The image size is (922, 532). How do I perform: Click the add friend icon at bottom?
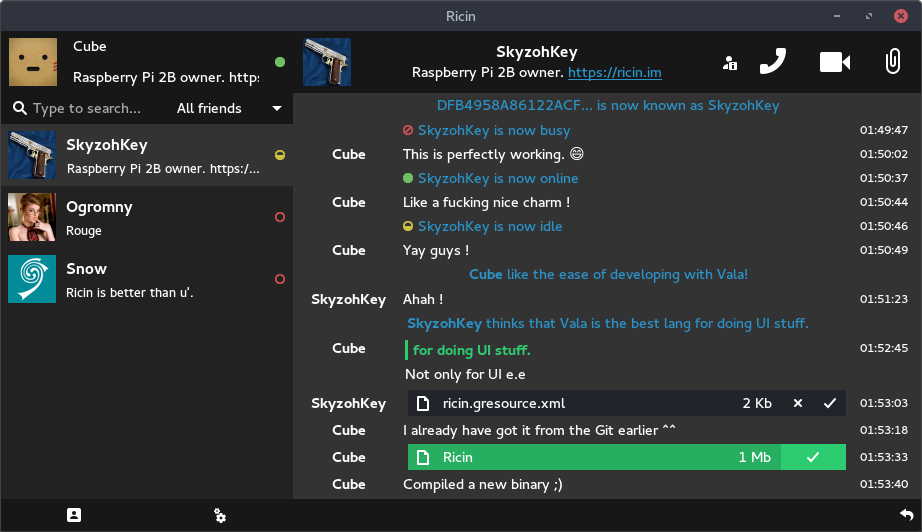(x=74, y=515)
